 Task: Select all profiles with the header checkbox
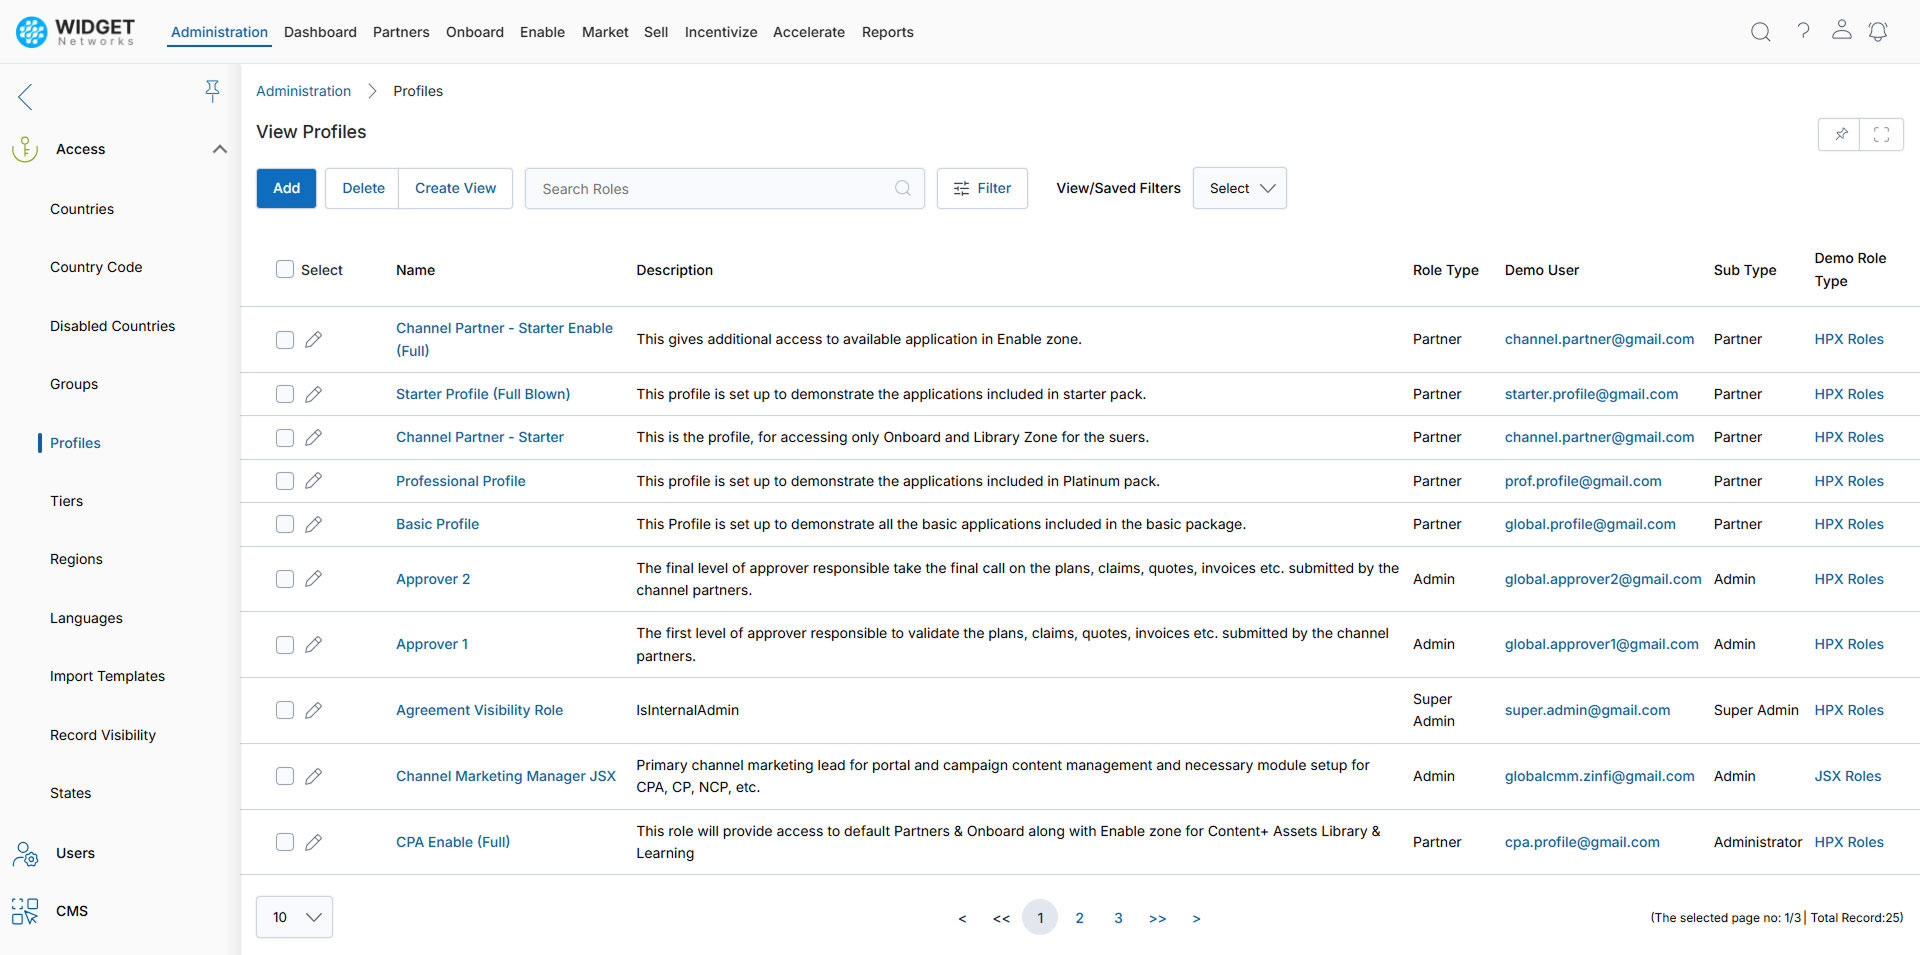click(285, 269)
